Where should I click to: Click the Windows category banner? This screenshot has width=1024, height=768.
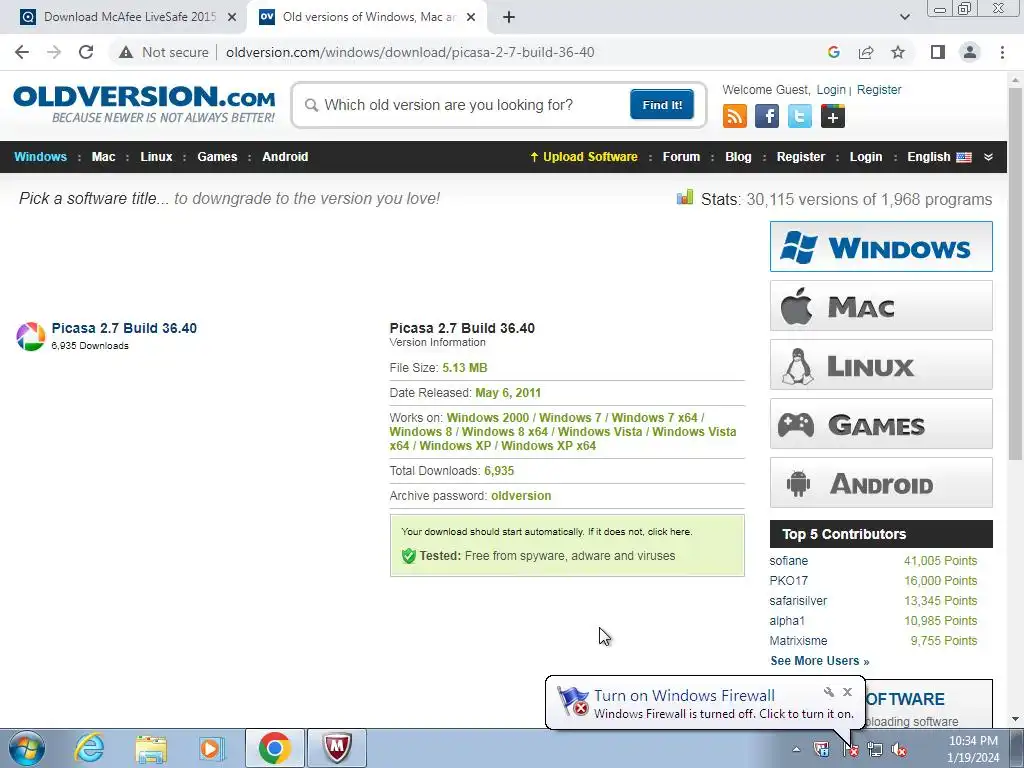click(881, 246)
